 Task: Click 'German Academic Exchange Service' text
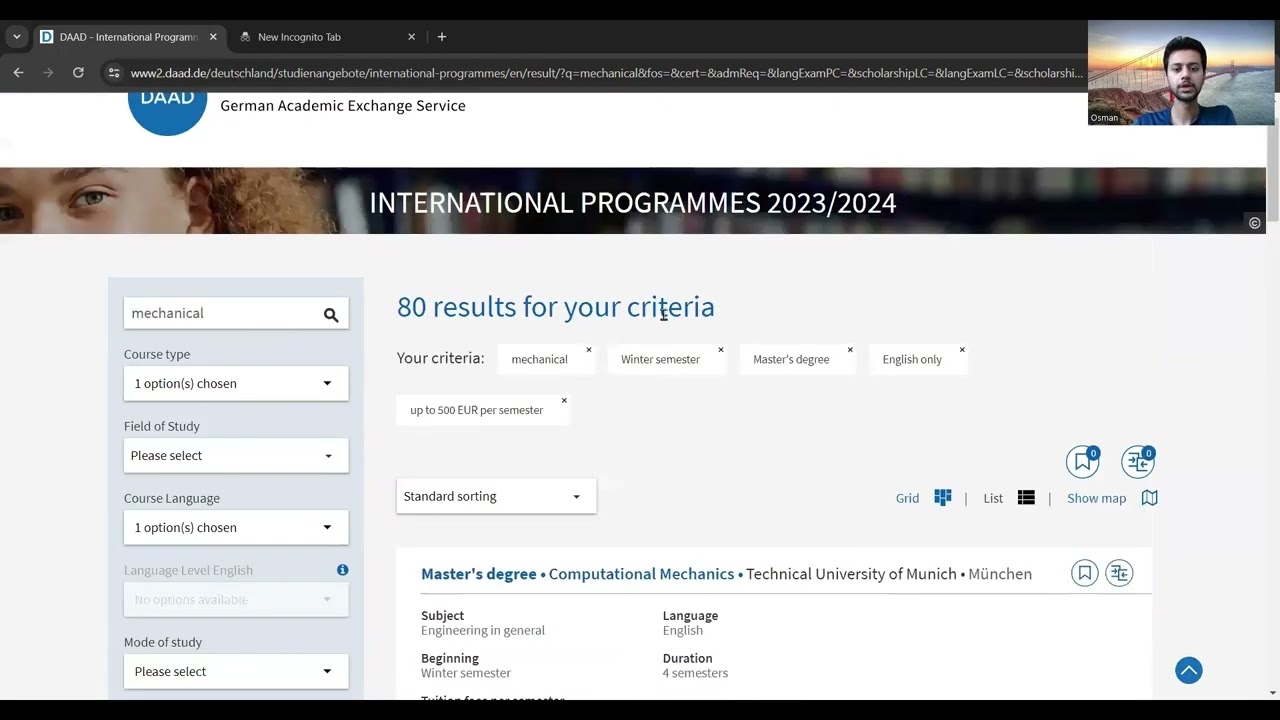point(343,105)
